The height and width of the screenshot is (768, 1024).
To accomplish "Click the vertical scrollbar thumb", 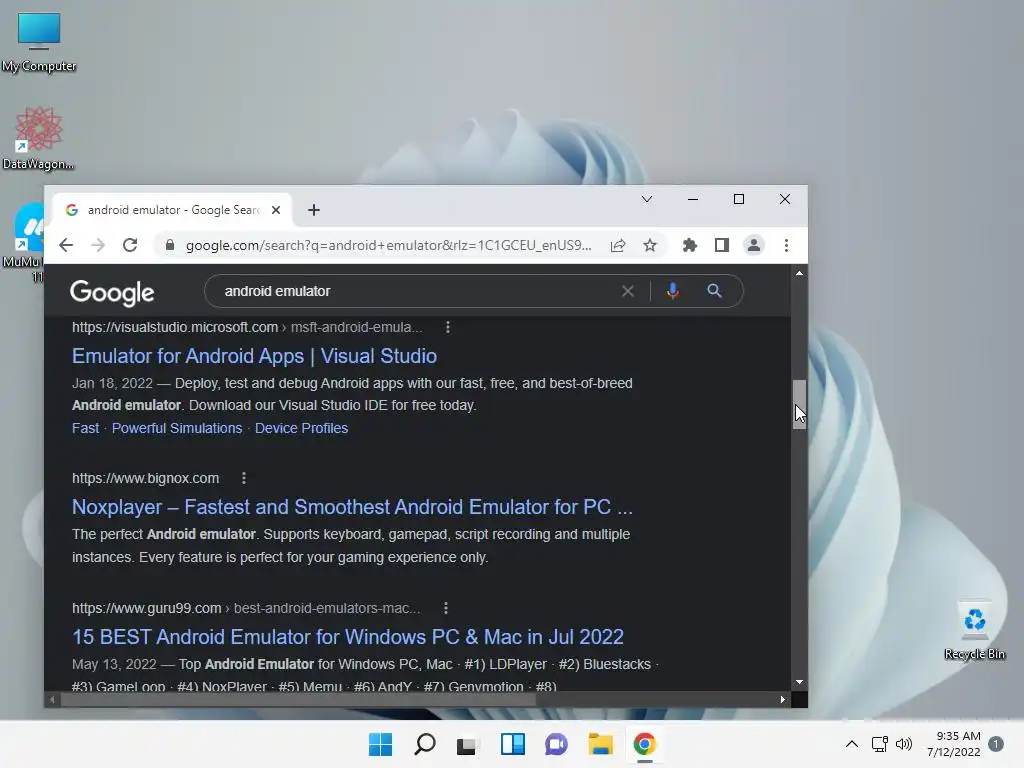I will pyautogui.click(x=799, y=404).
